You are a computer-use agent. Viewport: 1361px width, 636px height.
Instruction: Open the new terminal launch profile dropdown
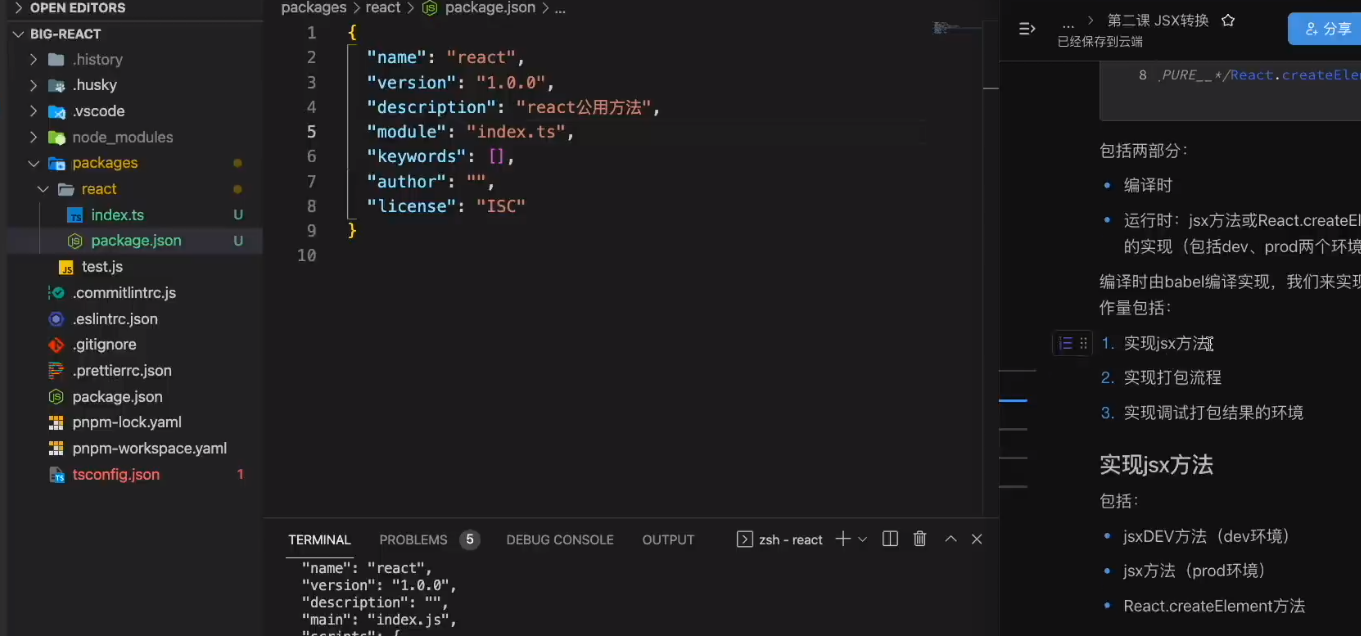863,540
